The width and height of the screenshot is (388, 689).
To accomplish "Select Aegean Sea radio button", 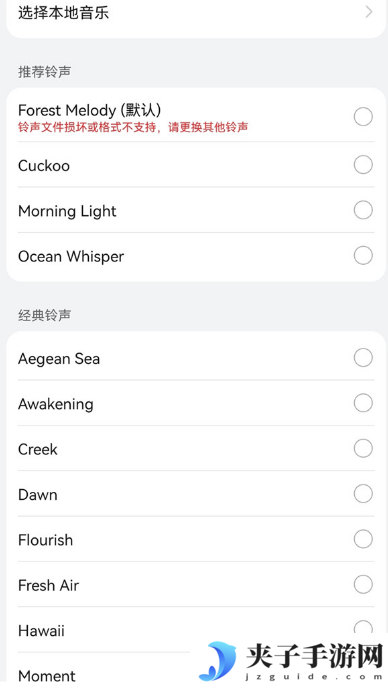I will [363, 358].
